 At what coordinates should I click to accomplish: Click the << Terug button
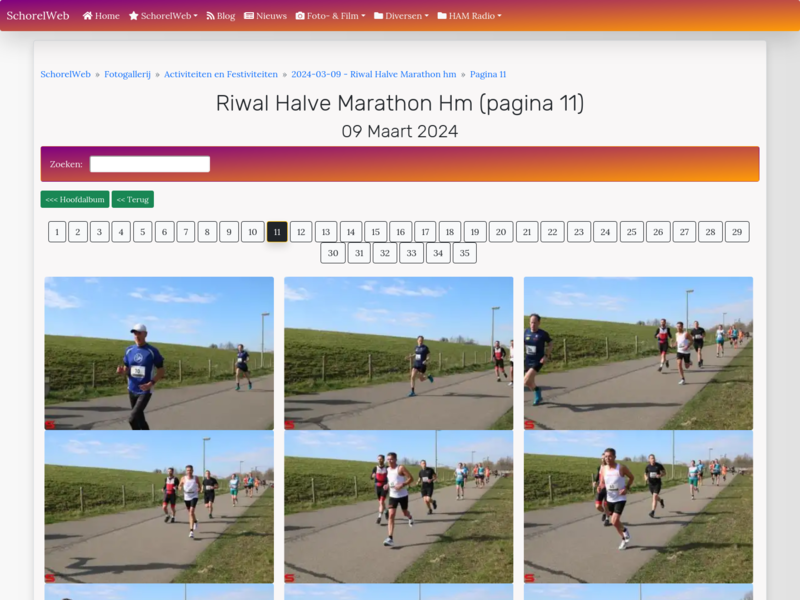[x=133, y=199]
